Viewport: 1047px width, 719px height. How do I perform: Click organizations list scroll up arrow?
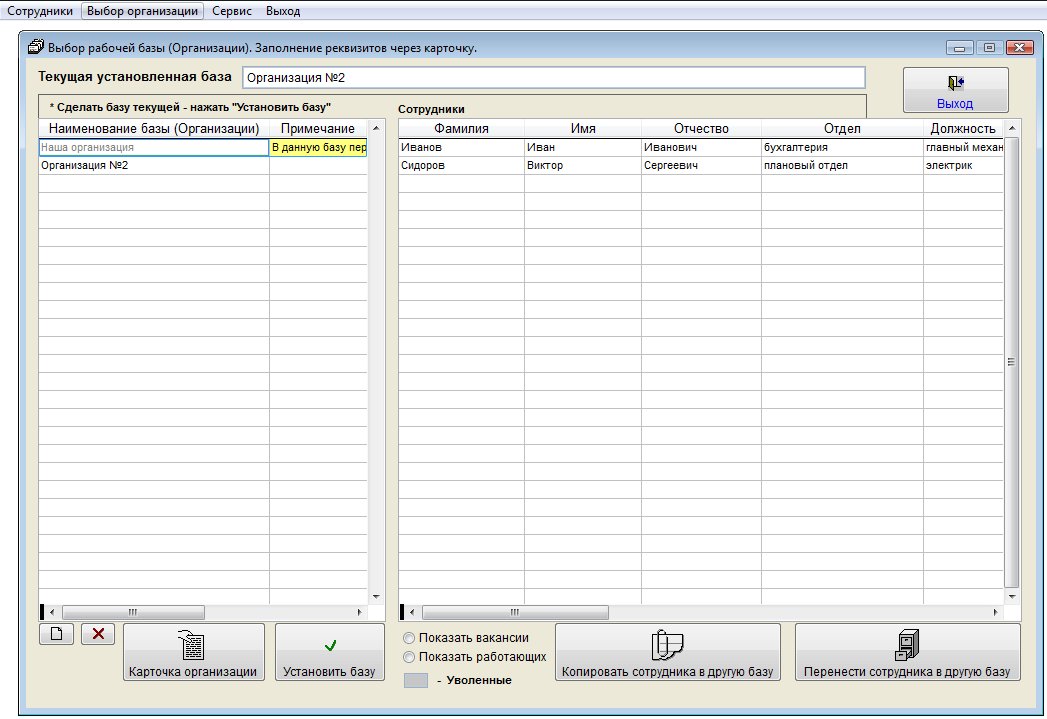coord(376,128)
